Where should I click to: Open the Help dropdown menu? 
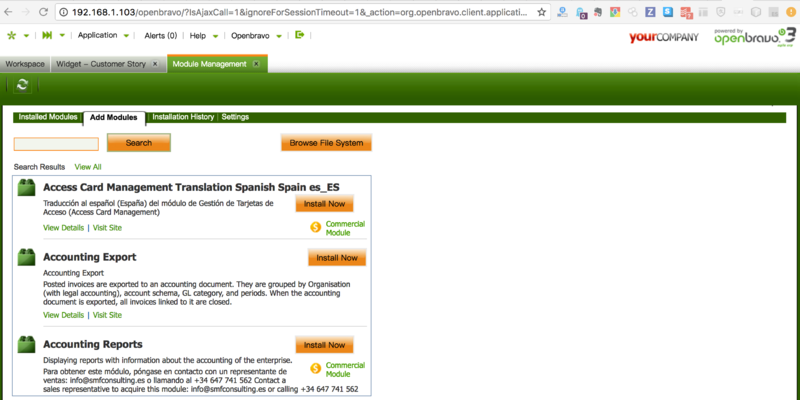212,36
